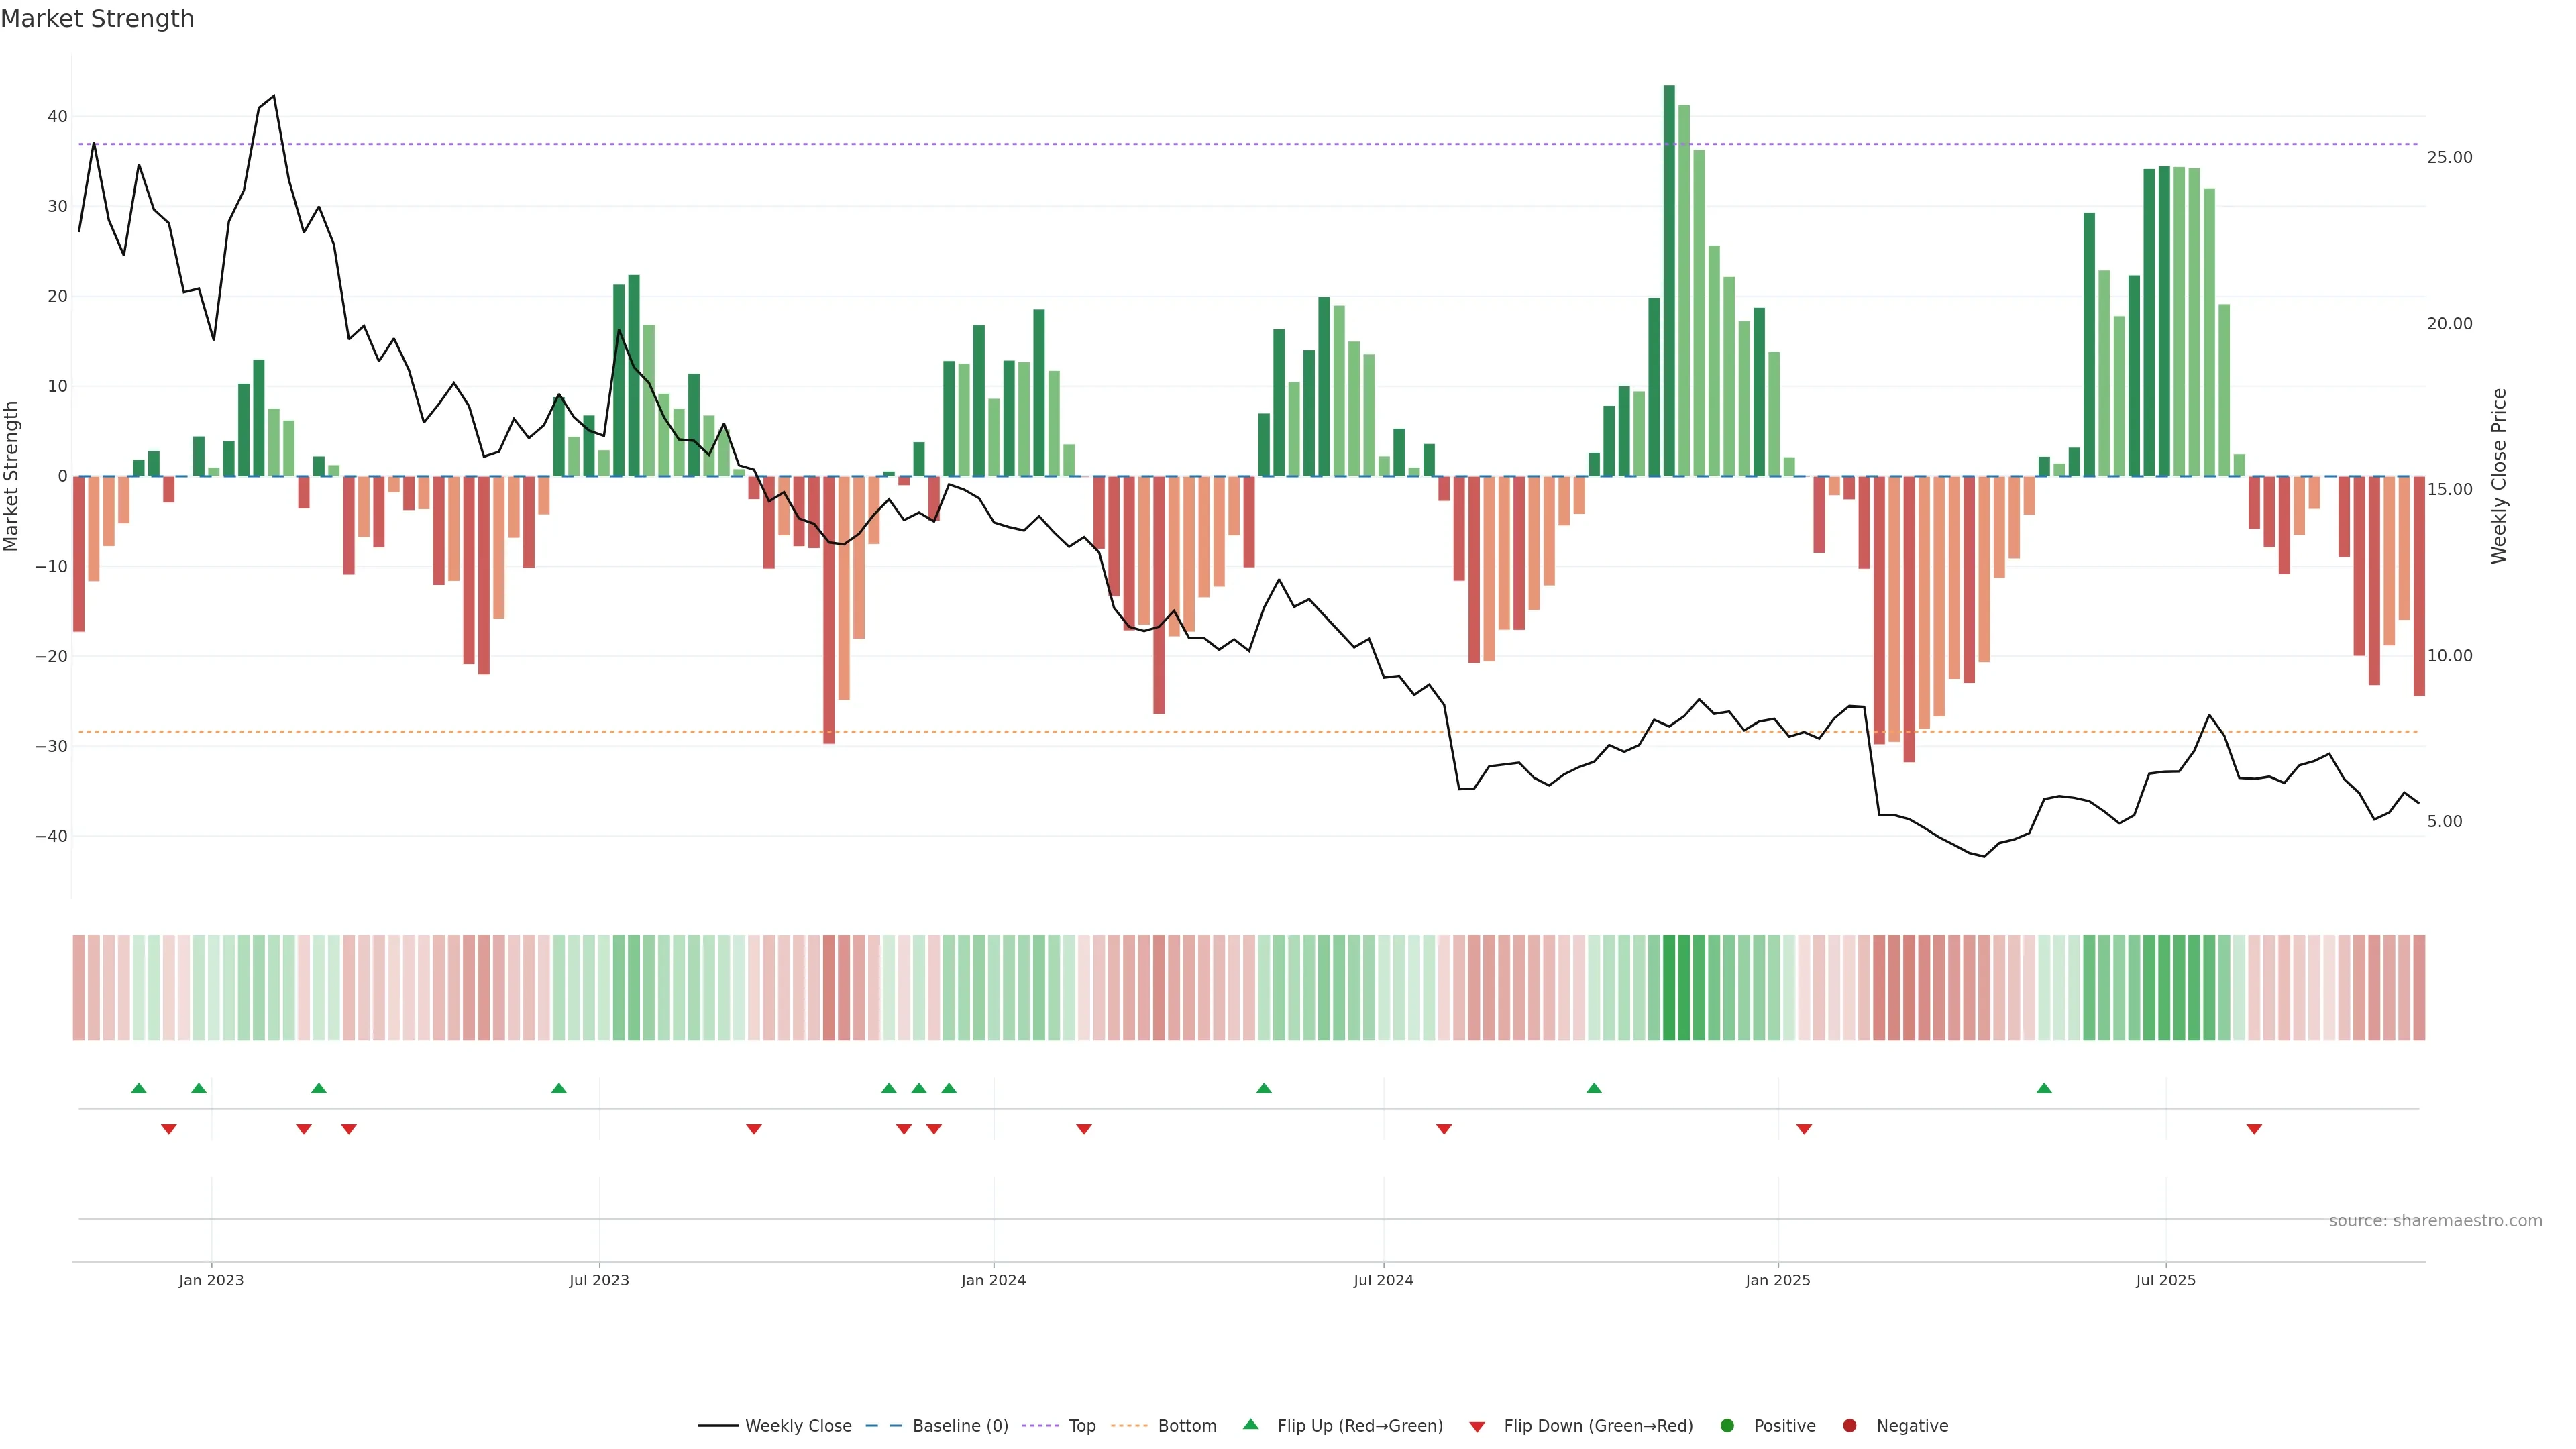Click the Jul 2025 x-axis label

coord(2165,1280)
